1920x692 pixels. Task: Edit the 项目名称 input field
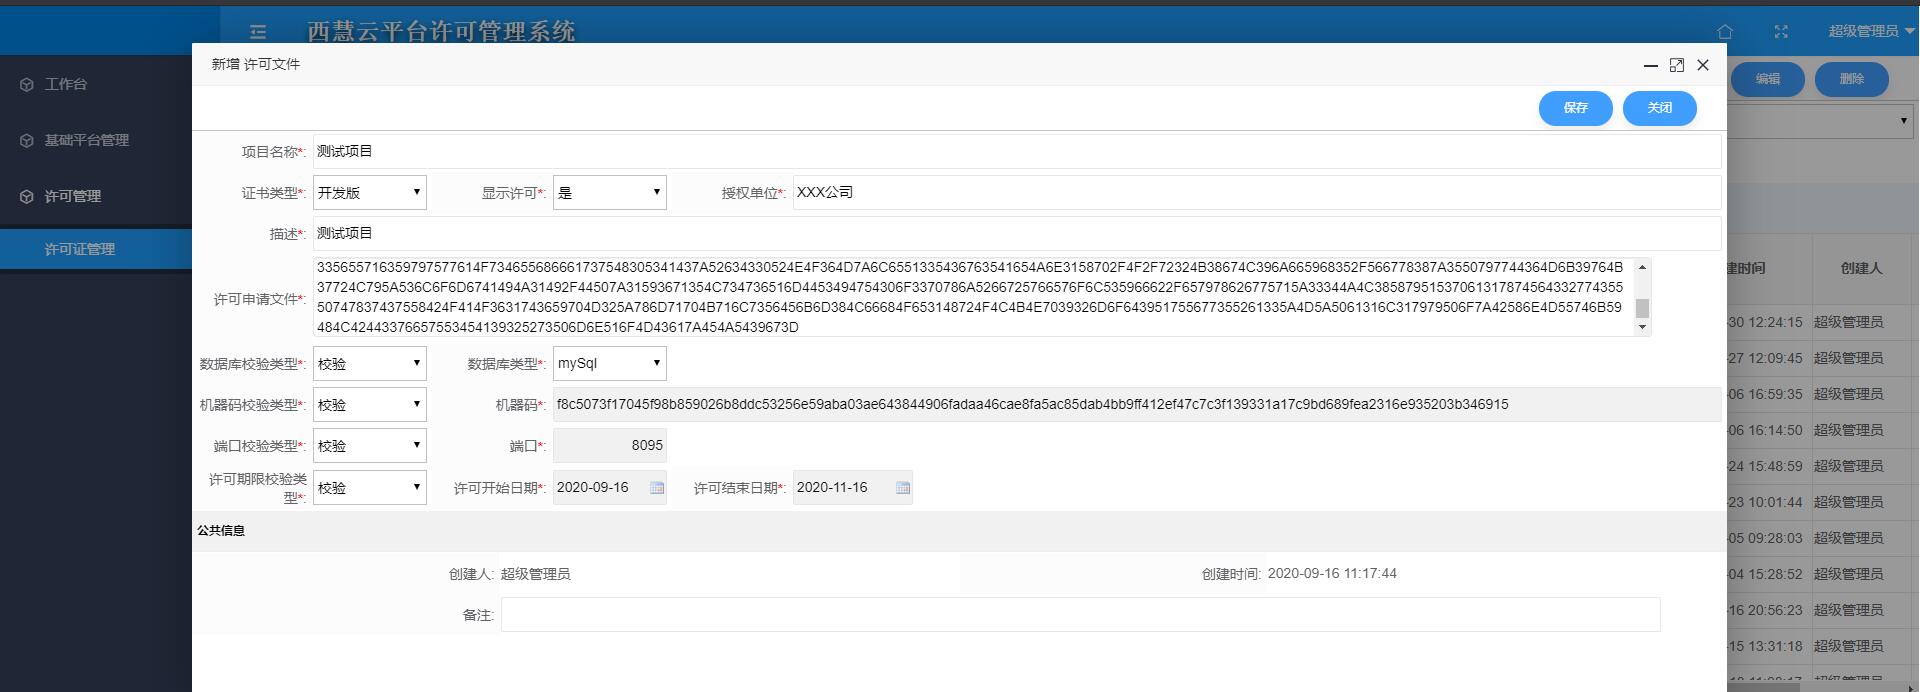(1017, 151)
